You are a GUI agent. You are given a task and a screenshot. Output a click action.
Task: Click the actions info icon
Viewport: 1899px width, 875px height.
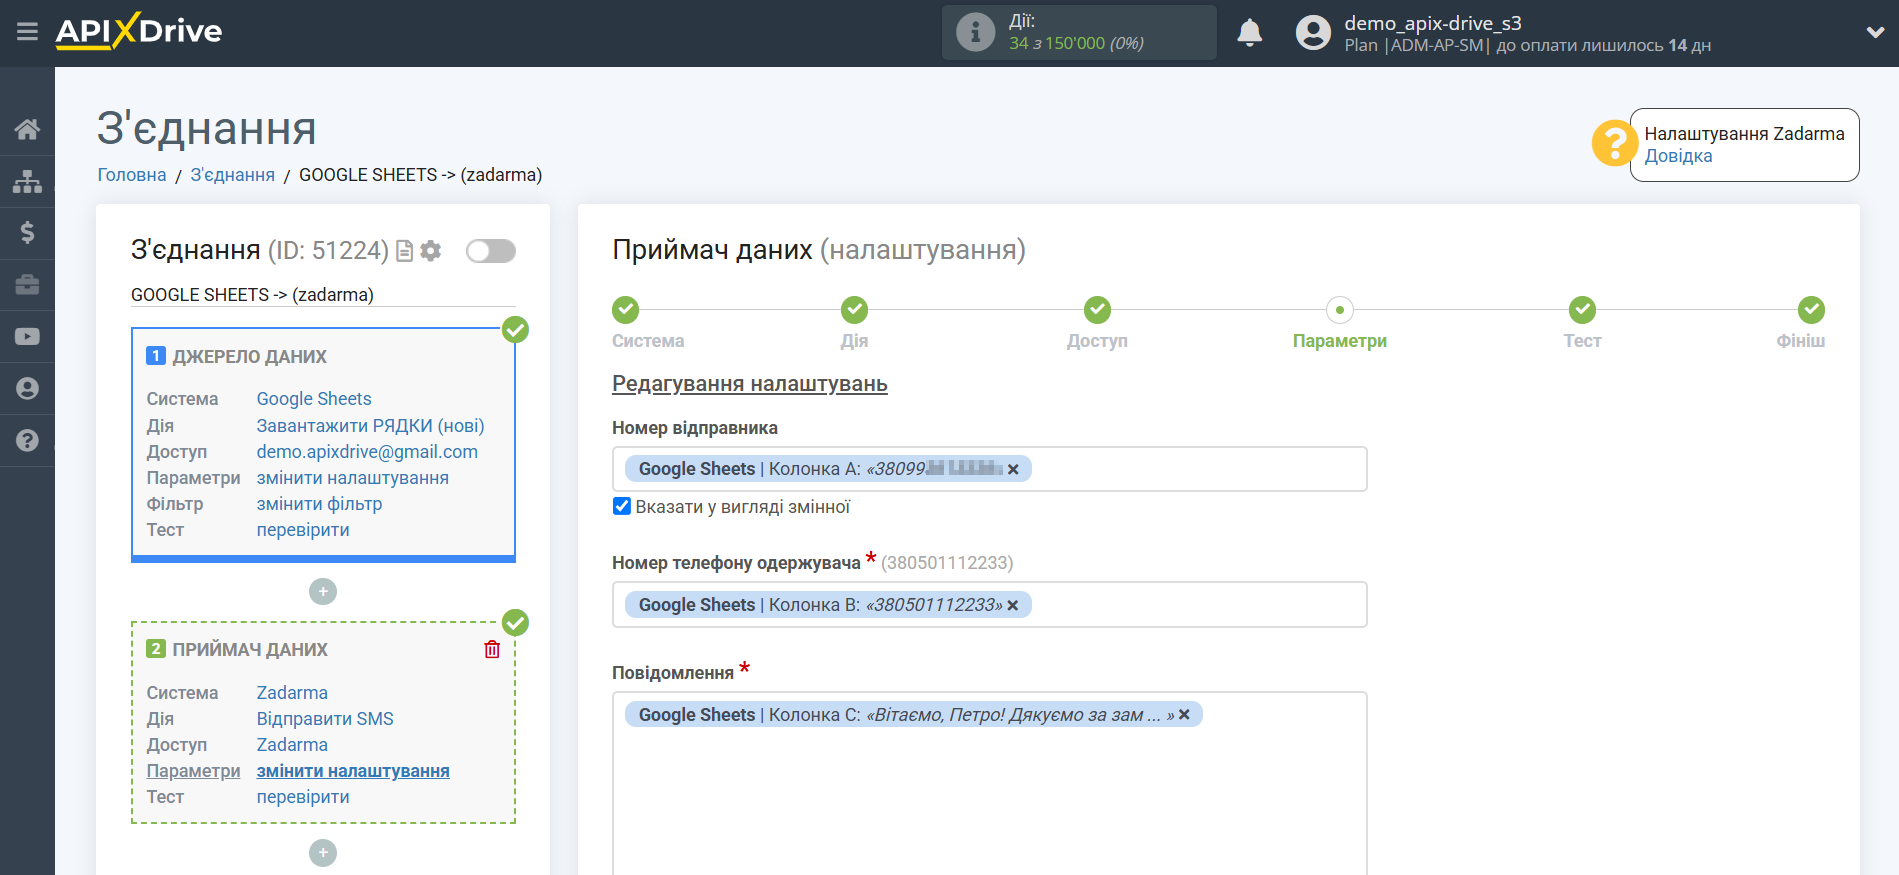click(975, 32)
